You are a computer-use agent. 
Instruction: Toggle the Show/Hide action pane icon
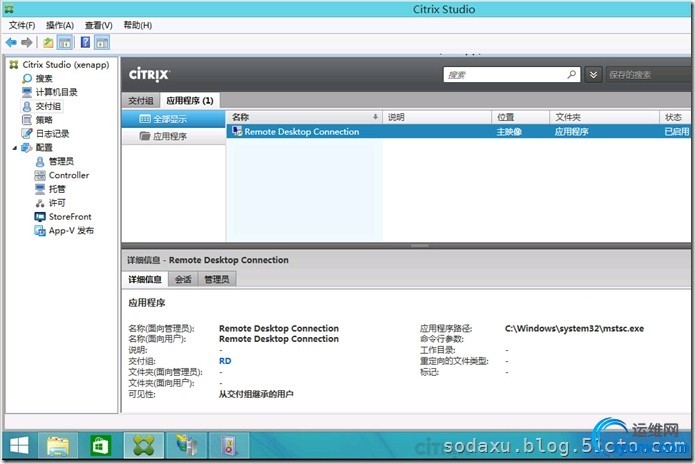tap(102, 43)
